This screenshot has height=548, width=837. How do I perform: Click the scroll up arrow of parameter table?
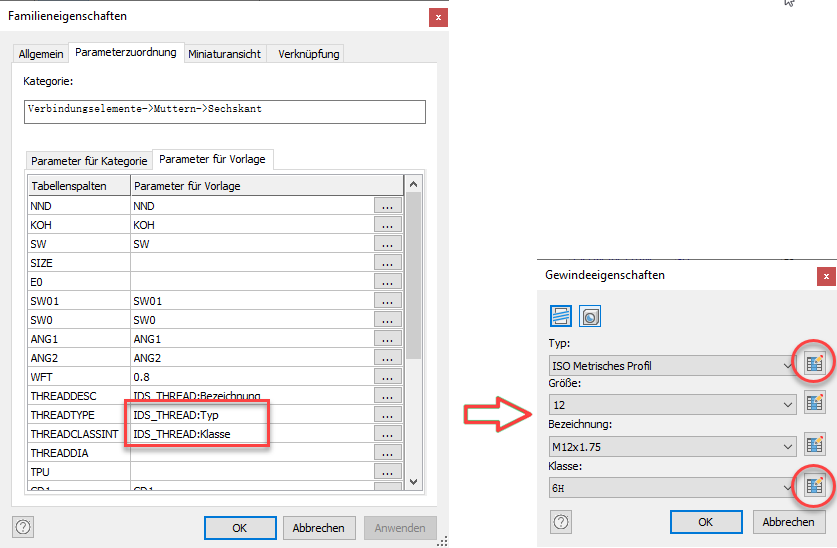413,184
